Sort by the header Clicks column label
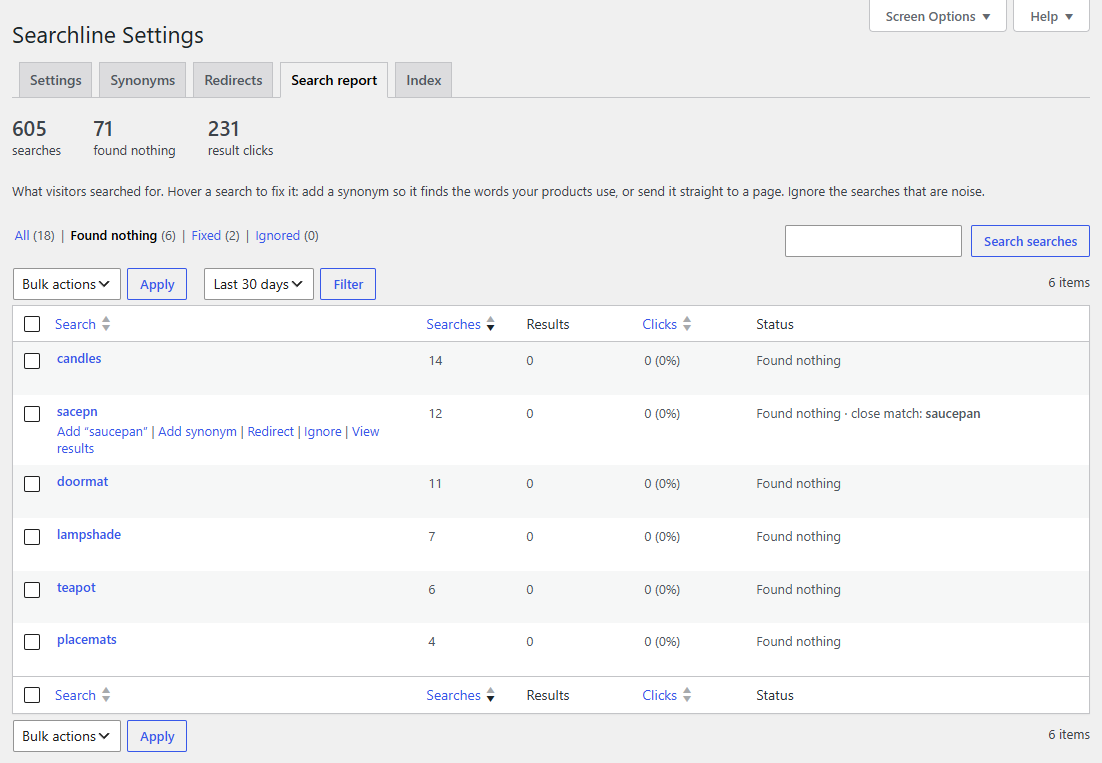 [659, 324]
